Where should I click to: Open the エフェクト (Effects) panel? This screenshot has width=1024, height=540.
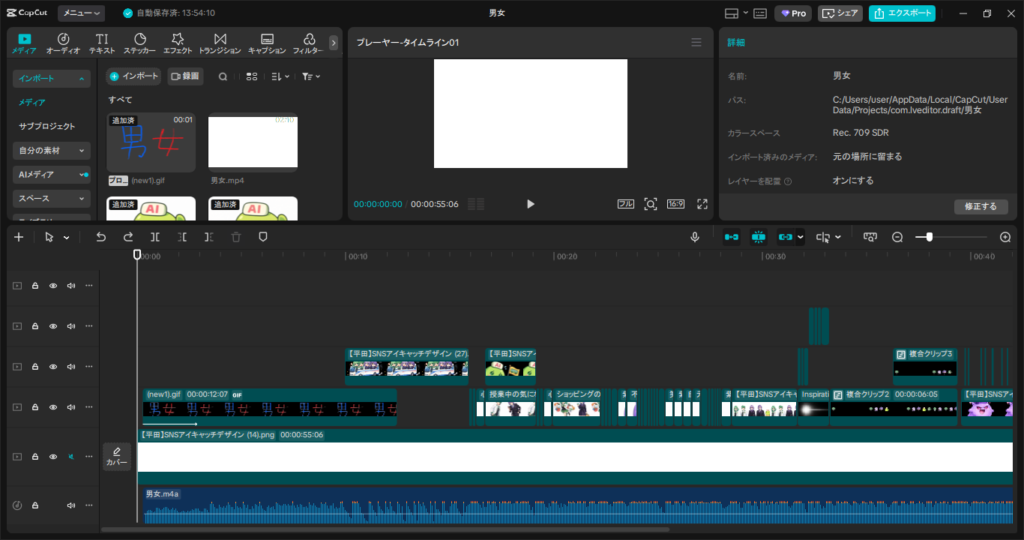[x=178, y=43]
